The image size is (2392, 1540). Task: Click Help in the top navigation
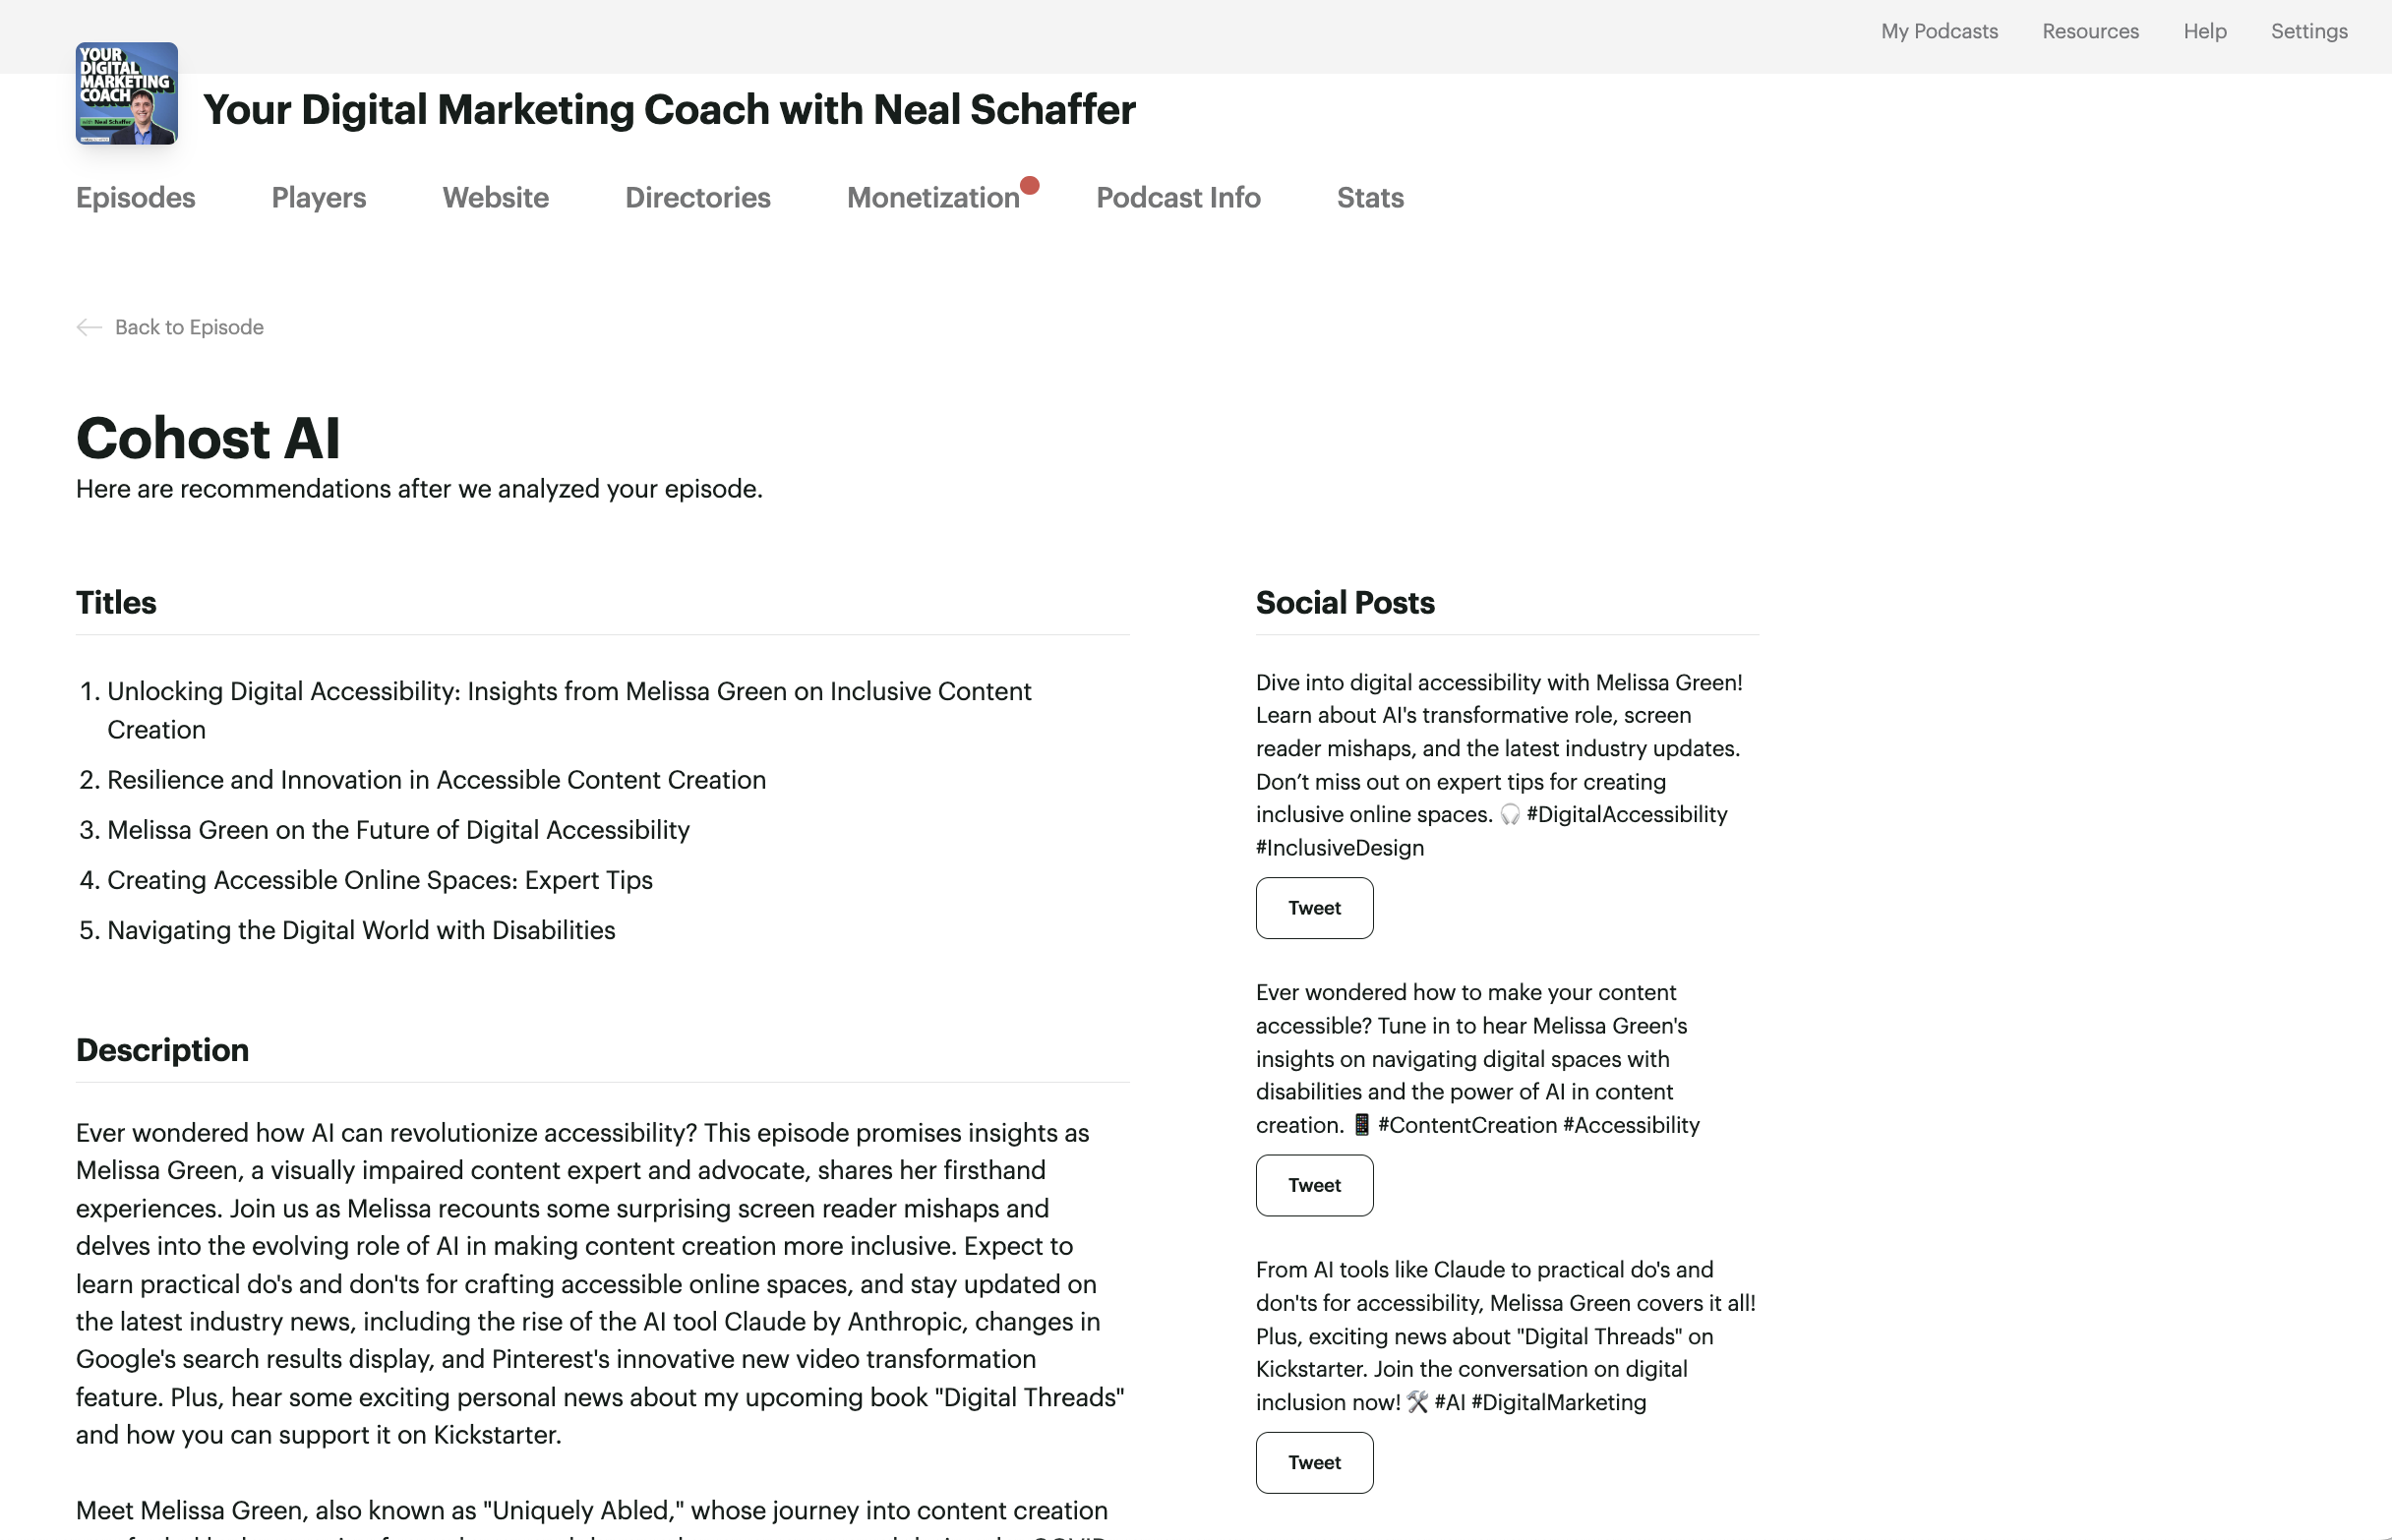pos(2205,31)
